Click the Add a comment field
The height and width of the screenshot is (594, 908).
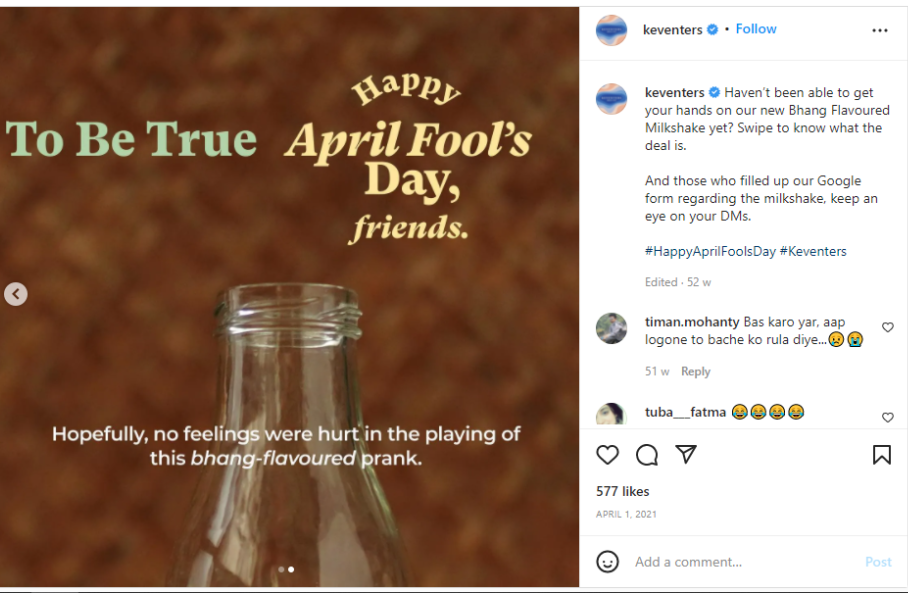(x=740, y=562)
